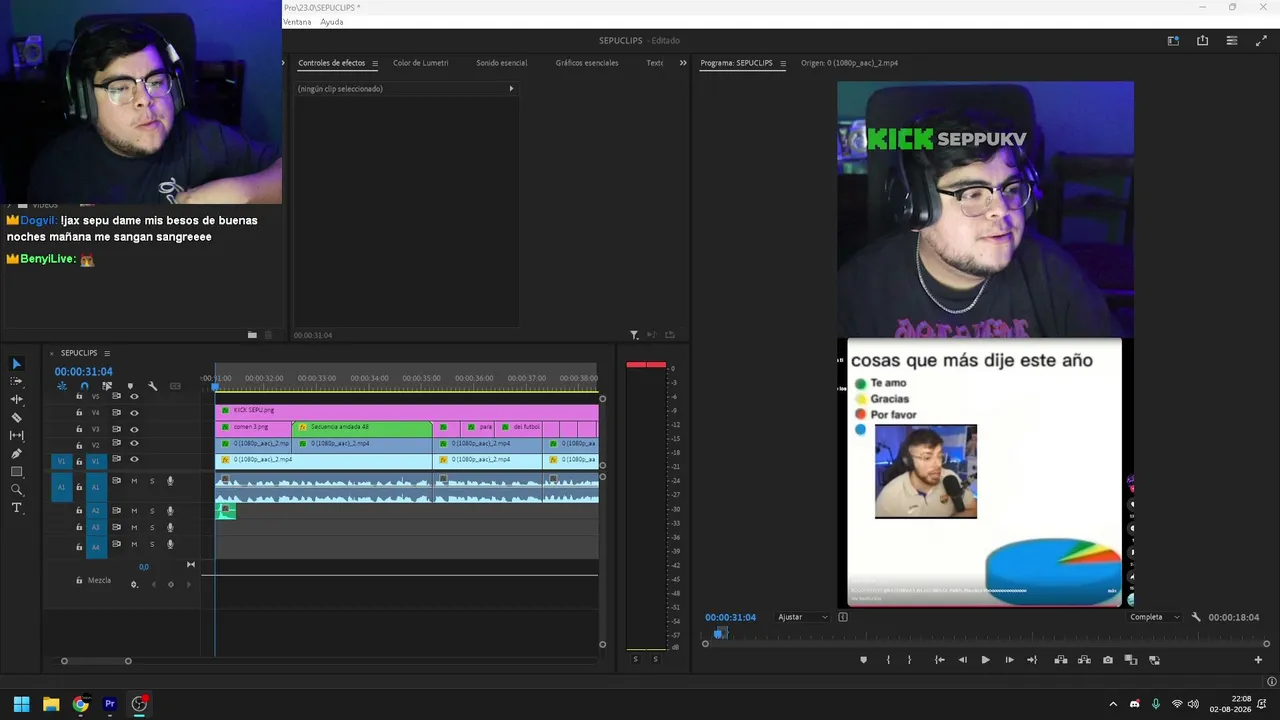The image size is (1280, 720).
Task: Click the Extract button in program monitor
Action: tap(1084, 660)
